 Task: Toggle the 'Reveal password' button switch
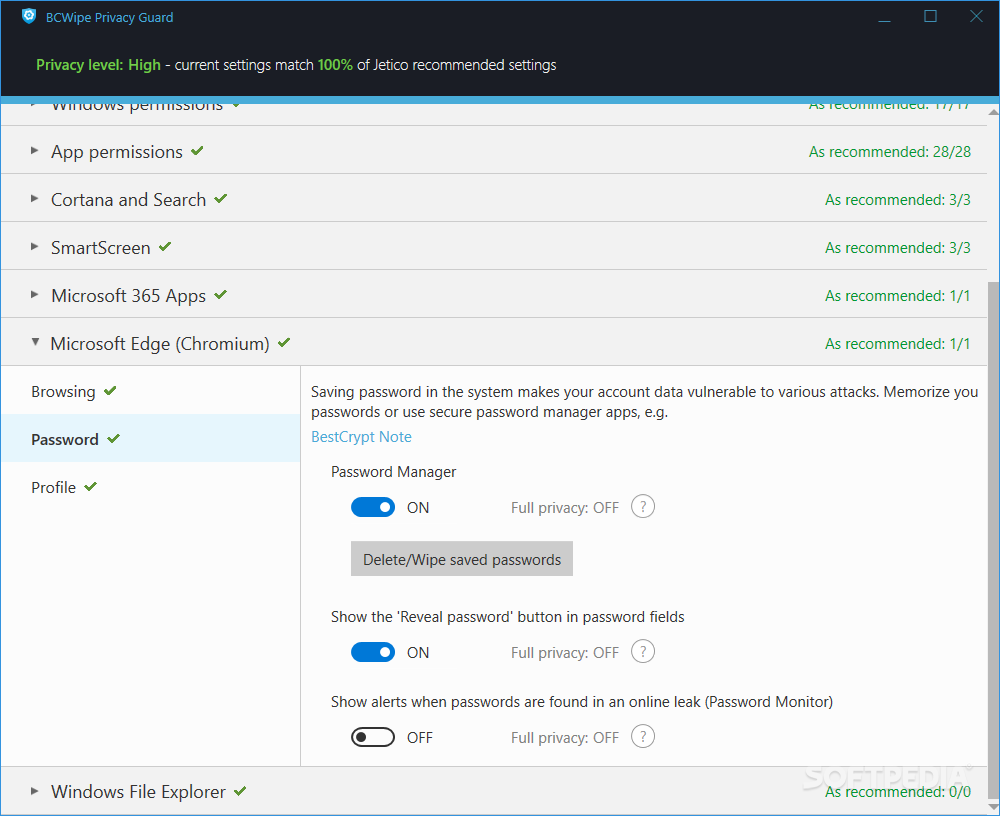(x=373, y=652)
